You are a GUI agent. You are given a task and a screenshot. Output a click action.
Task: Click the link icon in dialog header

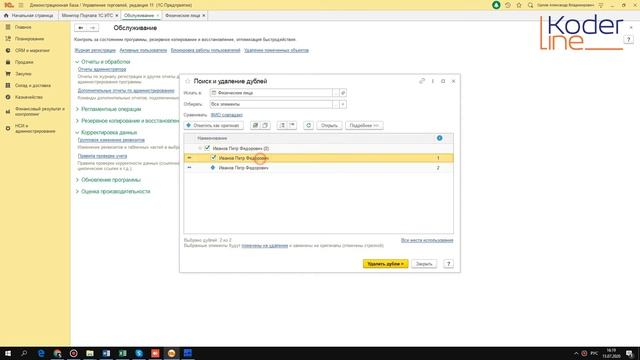pyautogui.click(x=422, y=81)
